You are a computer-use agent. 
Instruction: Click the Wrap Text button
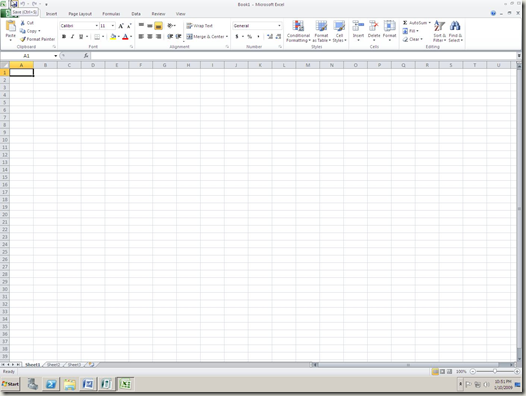point(200,26)
